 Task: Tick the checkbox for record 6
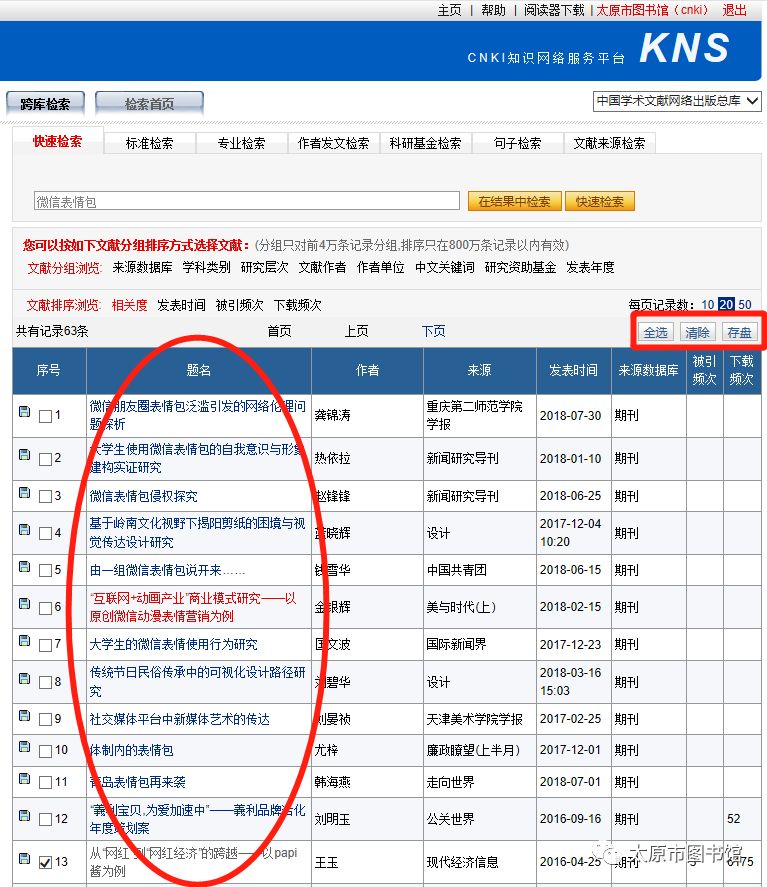45,608
